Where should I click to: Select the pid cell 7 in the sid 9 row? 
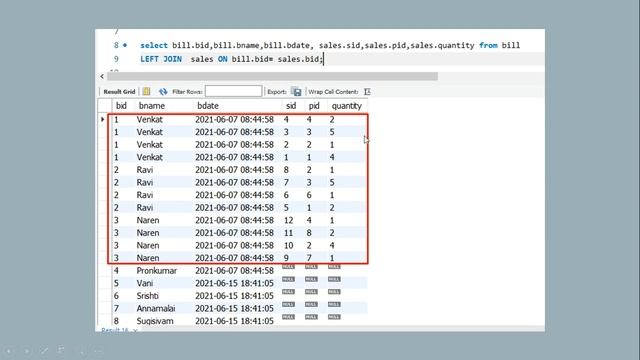tap(309, 258)
